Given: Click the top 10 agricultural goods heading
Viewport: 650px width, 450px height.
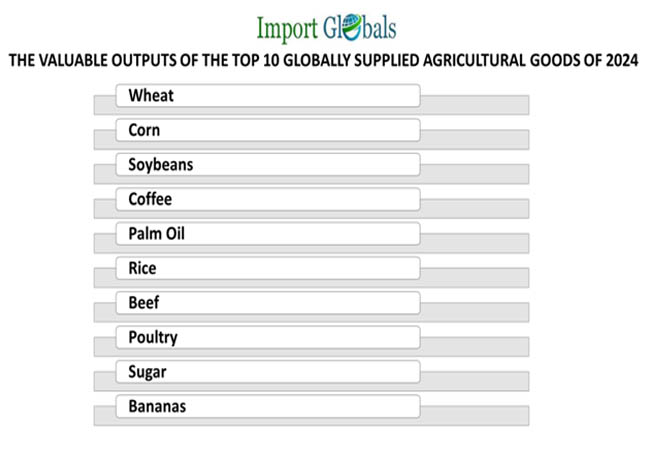Looking at the screenshot, I should 325,60.
